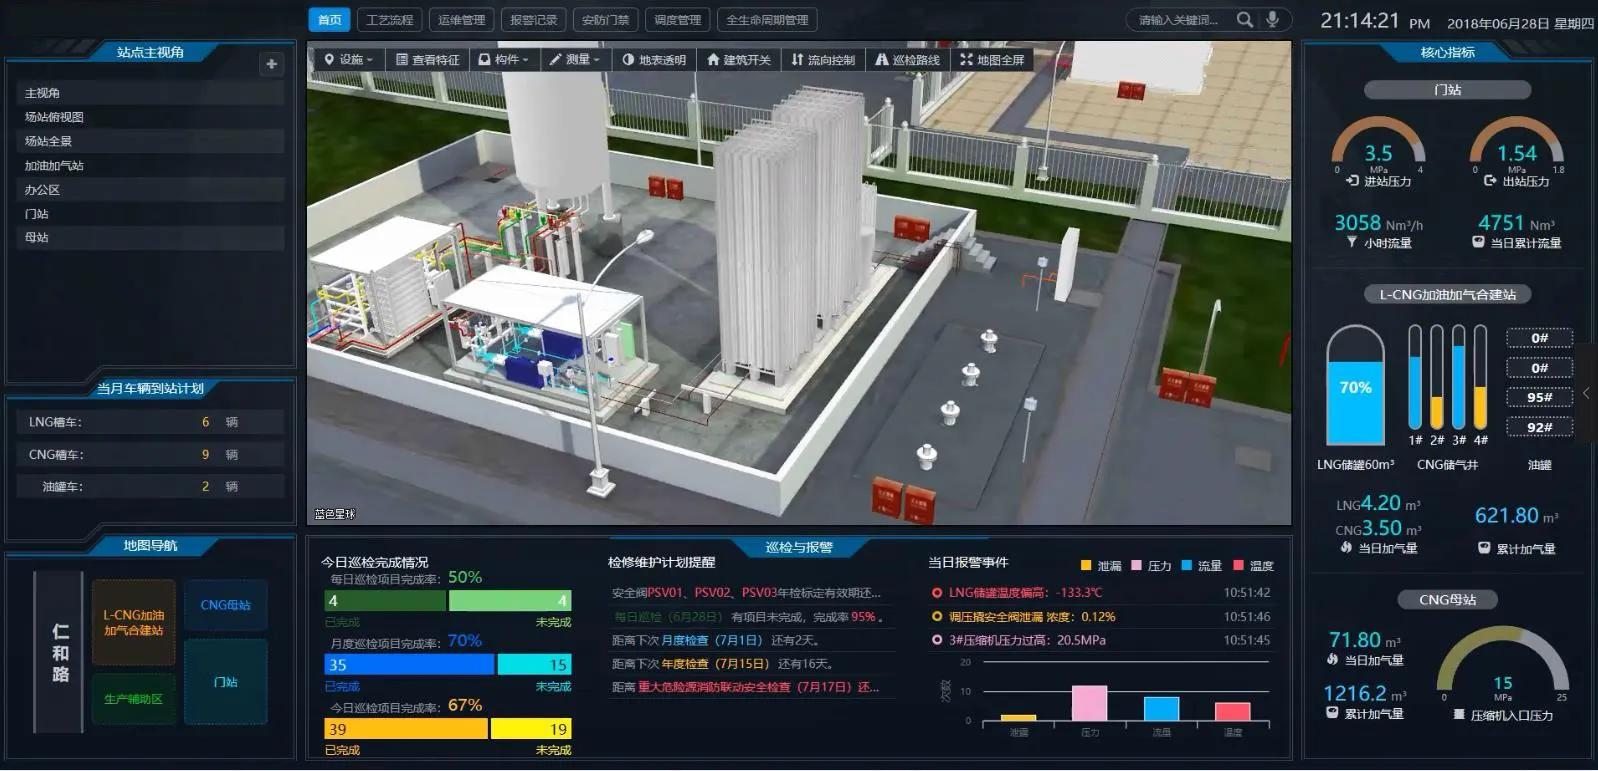Enter 地图全屏 fullscreen map mode
Image resolution: width=1598 pixels, height=771 pixels.
tap(992, 60)
